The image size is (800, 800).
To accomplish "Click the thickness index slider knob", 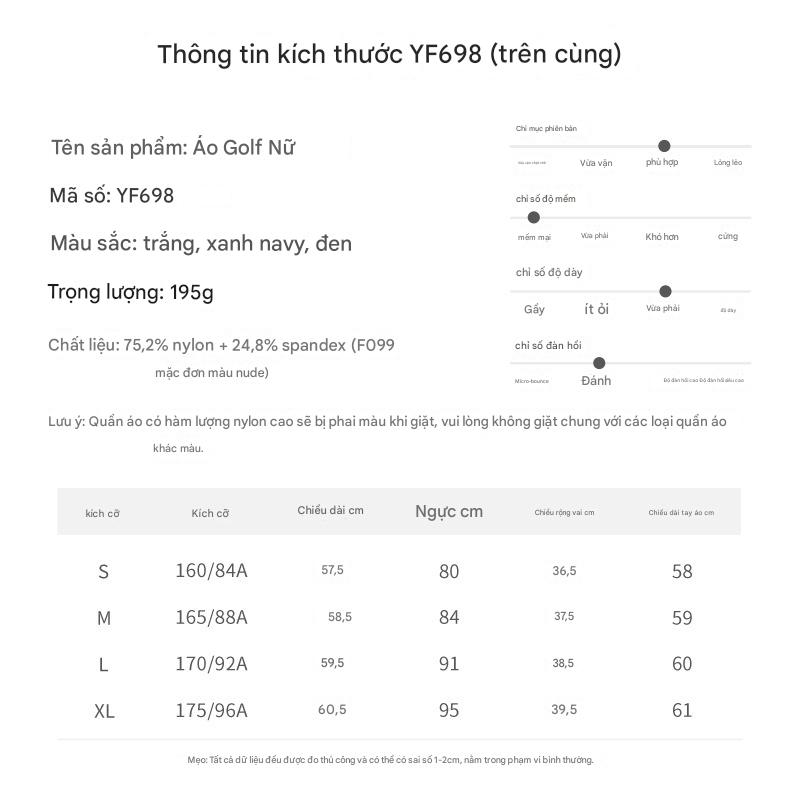I will coord(665,291).
